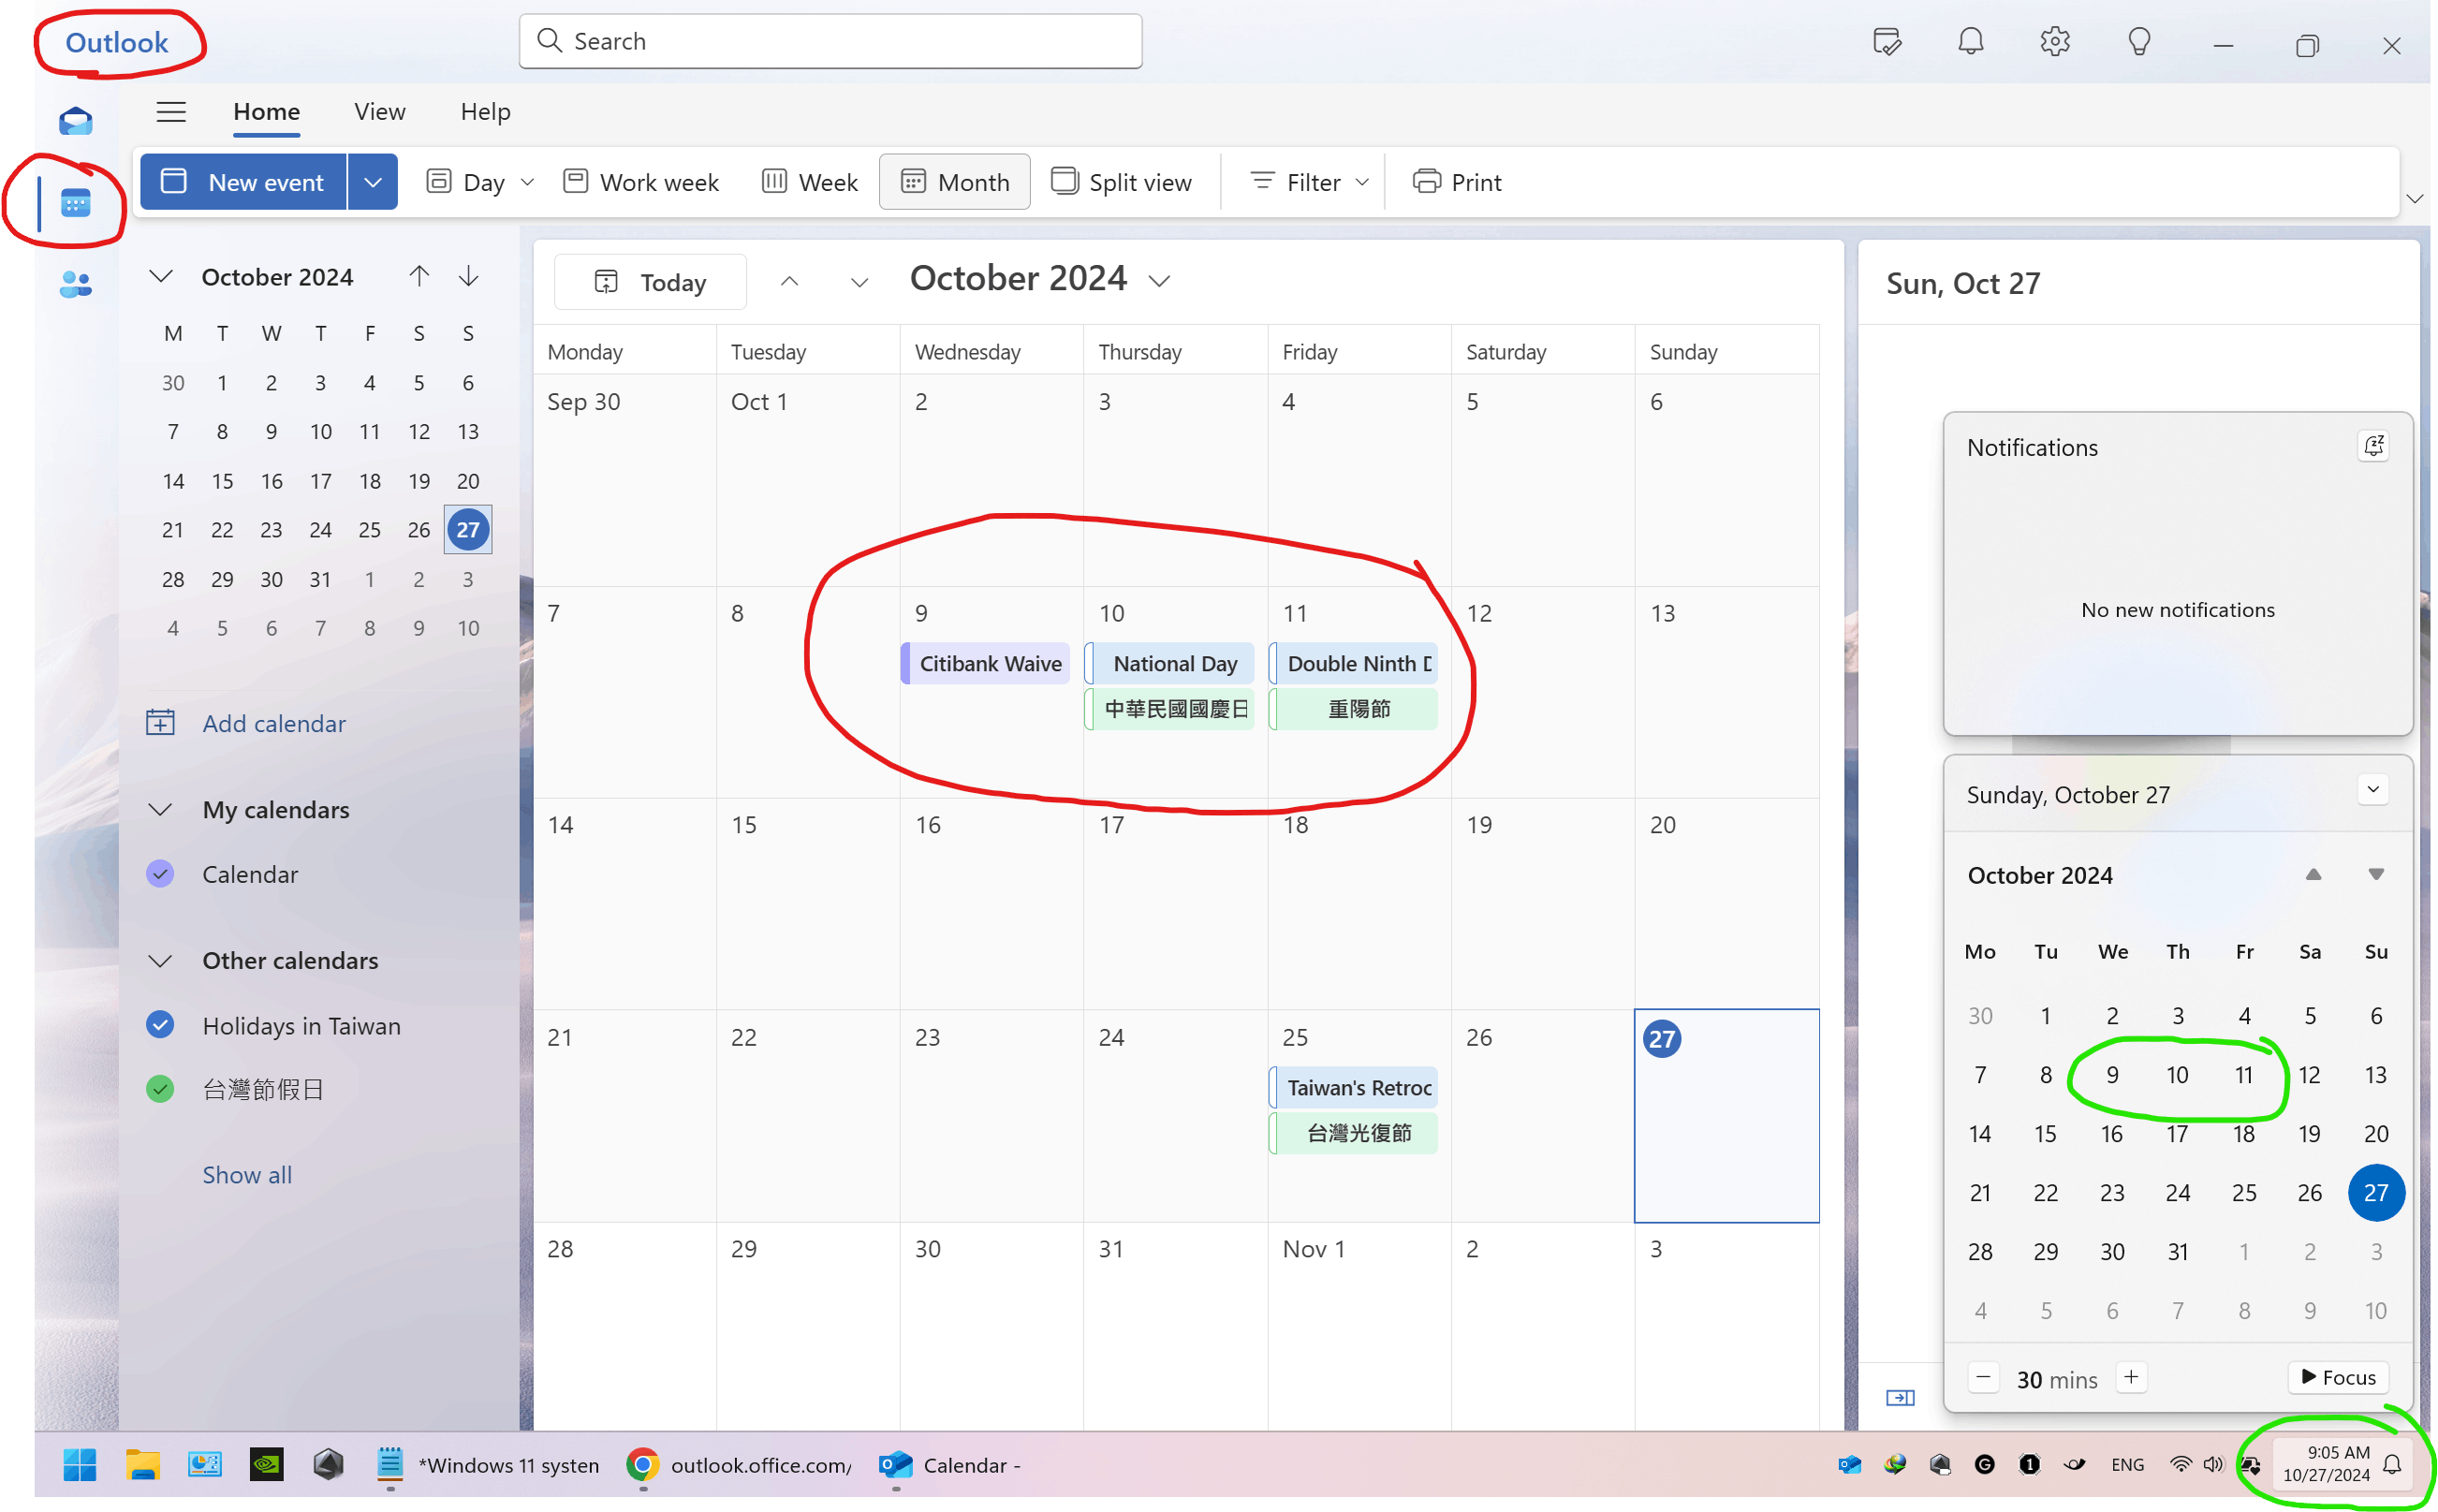This screenshot has width=2438, height=1512.
Task: Click the Today button
Action: pyautogui.click(x=650, y=282)
